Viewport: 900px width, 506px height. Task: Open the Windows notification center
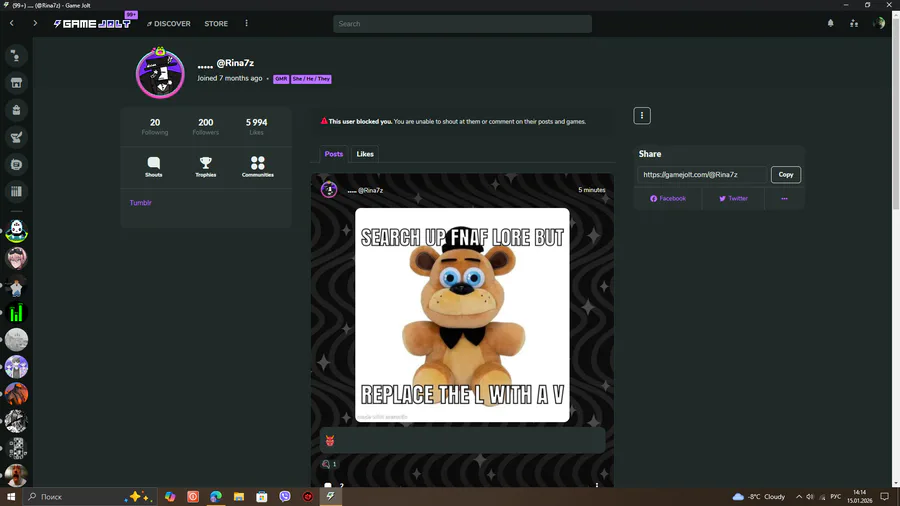pos(885,496)
